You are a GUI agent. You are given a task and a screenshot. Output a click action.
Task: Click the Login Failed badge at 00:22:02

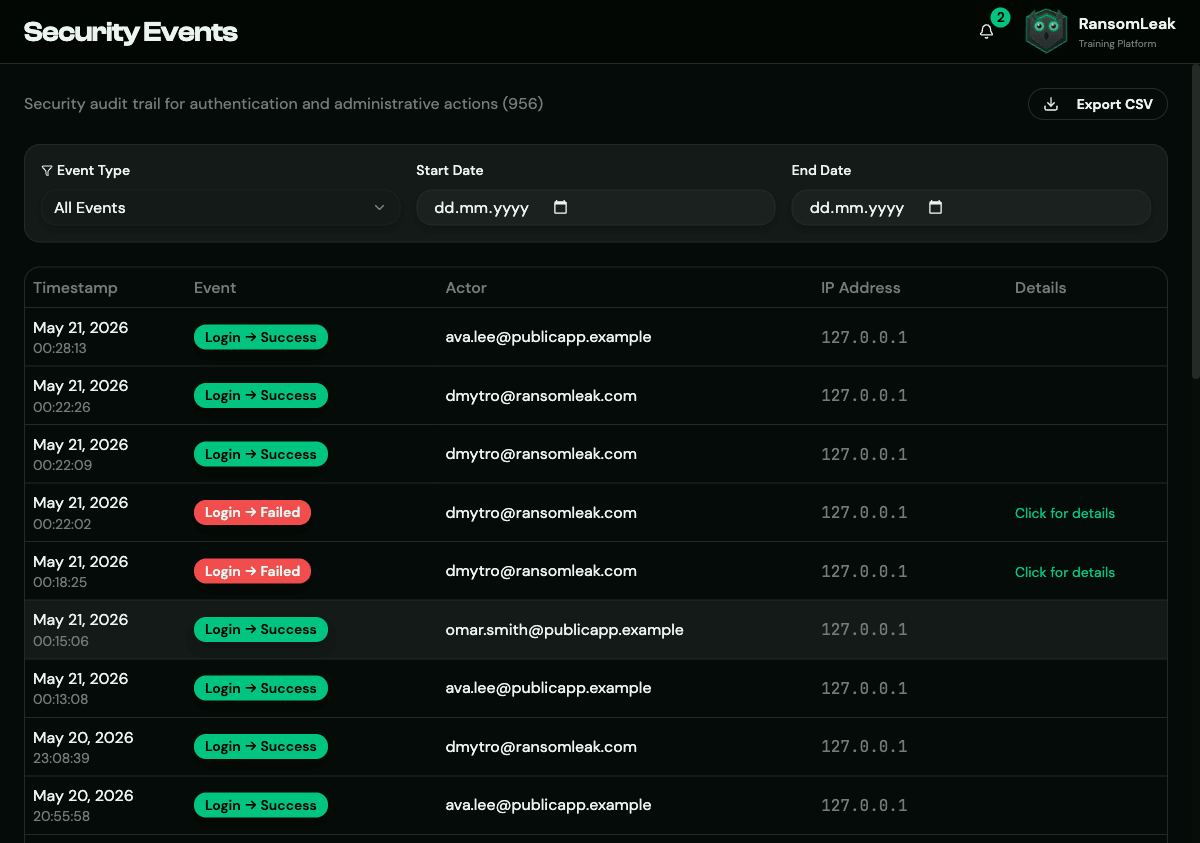[x=253, y=512]
